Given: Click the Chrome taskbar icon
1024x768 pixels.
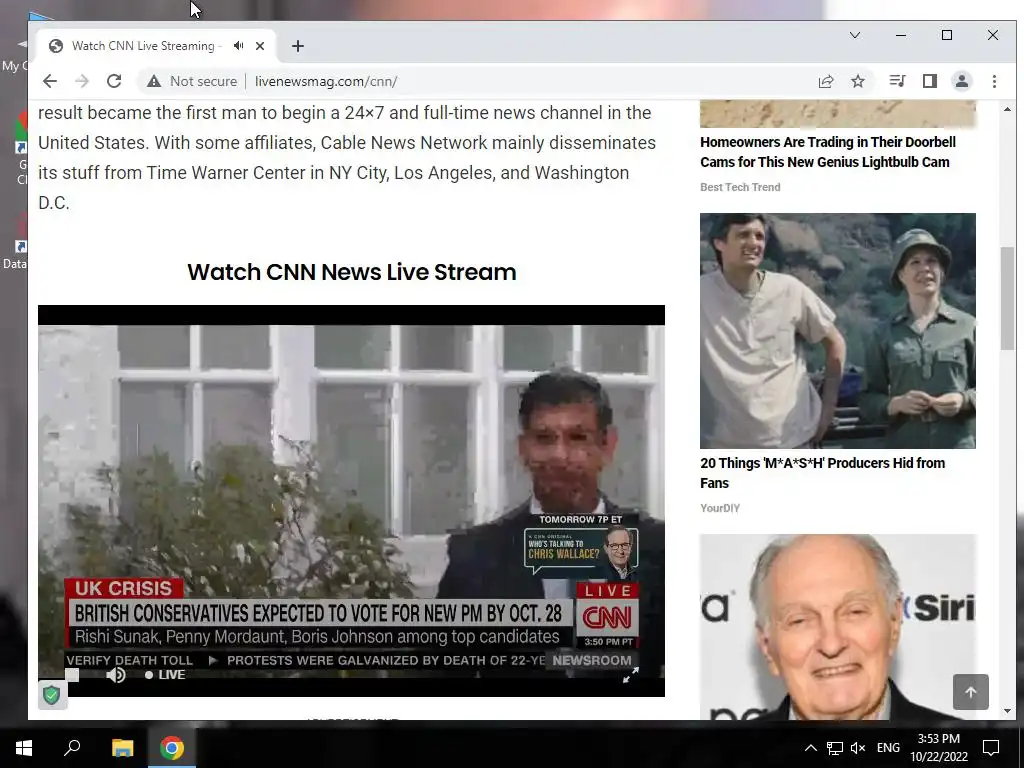Looking at the screenshot, I should click(172, 748).
